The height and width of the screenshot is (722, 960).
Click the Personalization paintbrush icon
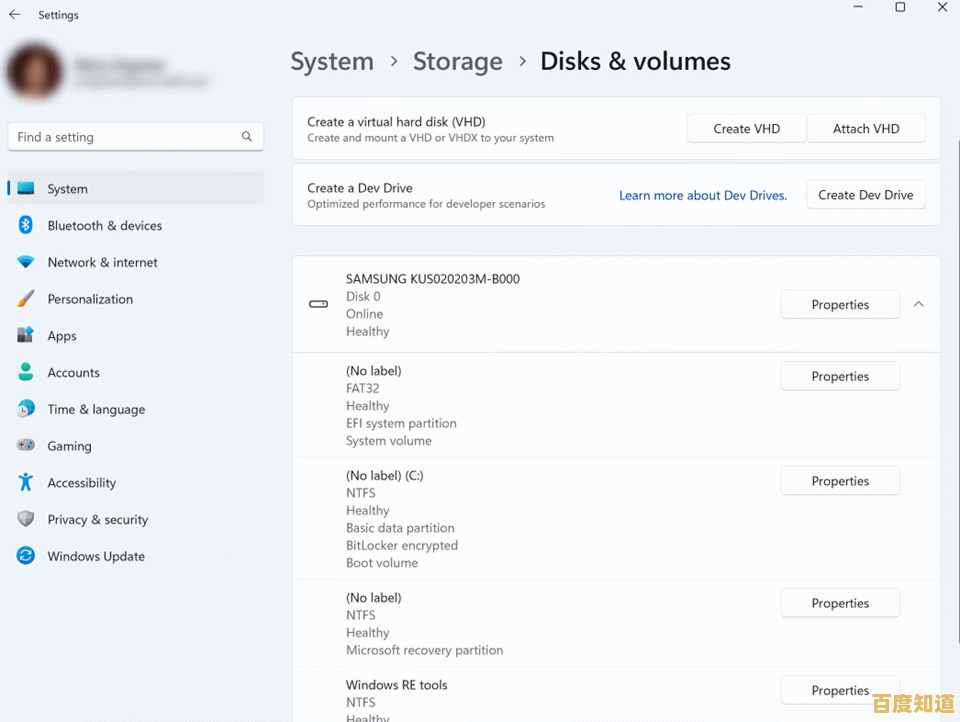pyautogui.click(x=26, y=299)
